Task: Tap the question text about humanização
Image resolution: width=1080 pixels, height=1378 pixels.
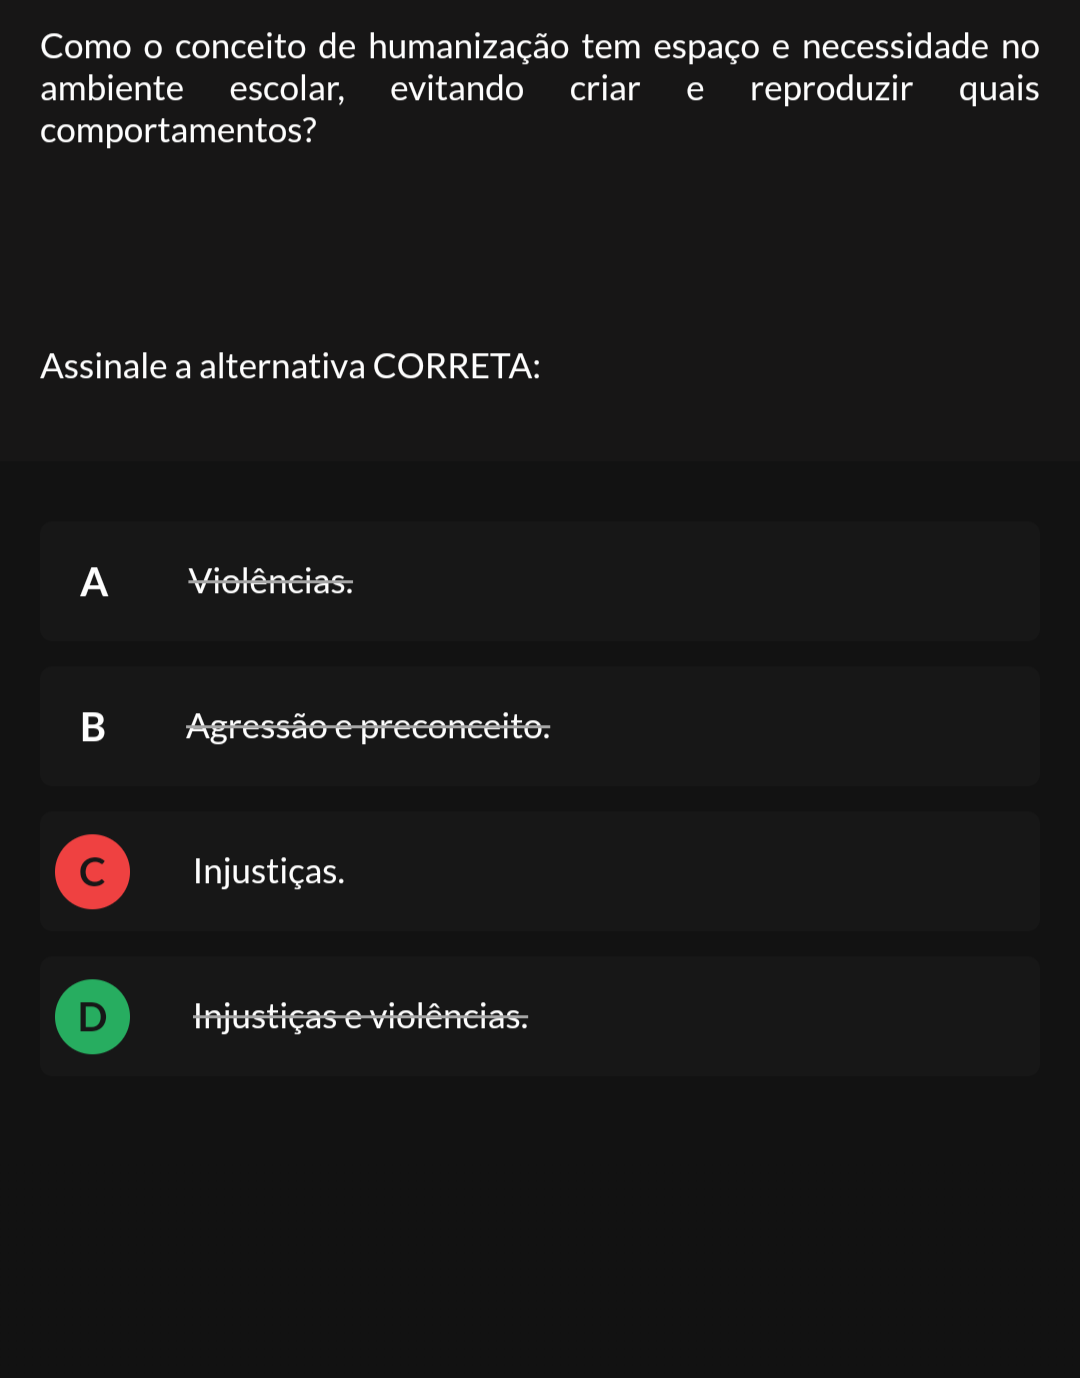Action: (x=540, y=88)
